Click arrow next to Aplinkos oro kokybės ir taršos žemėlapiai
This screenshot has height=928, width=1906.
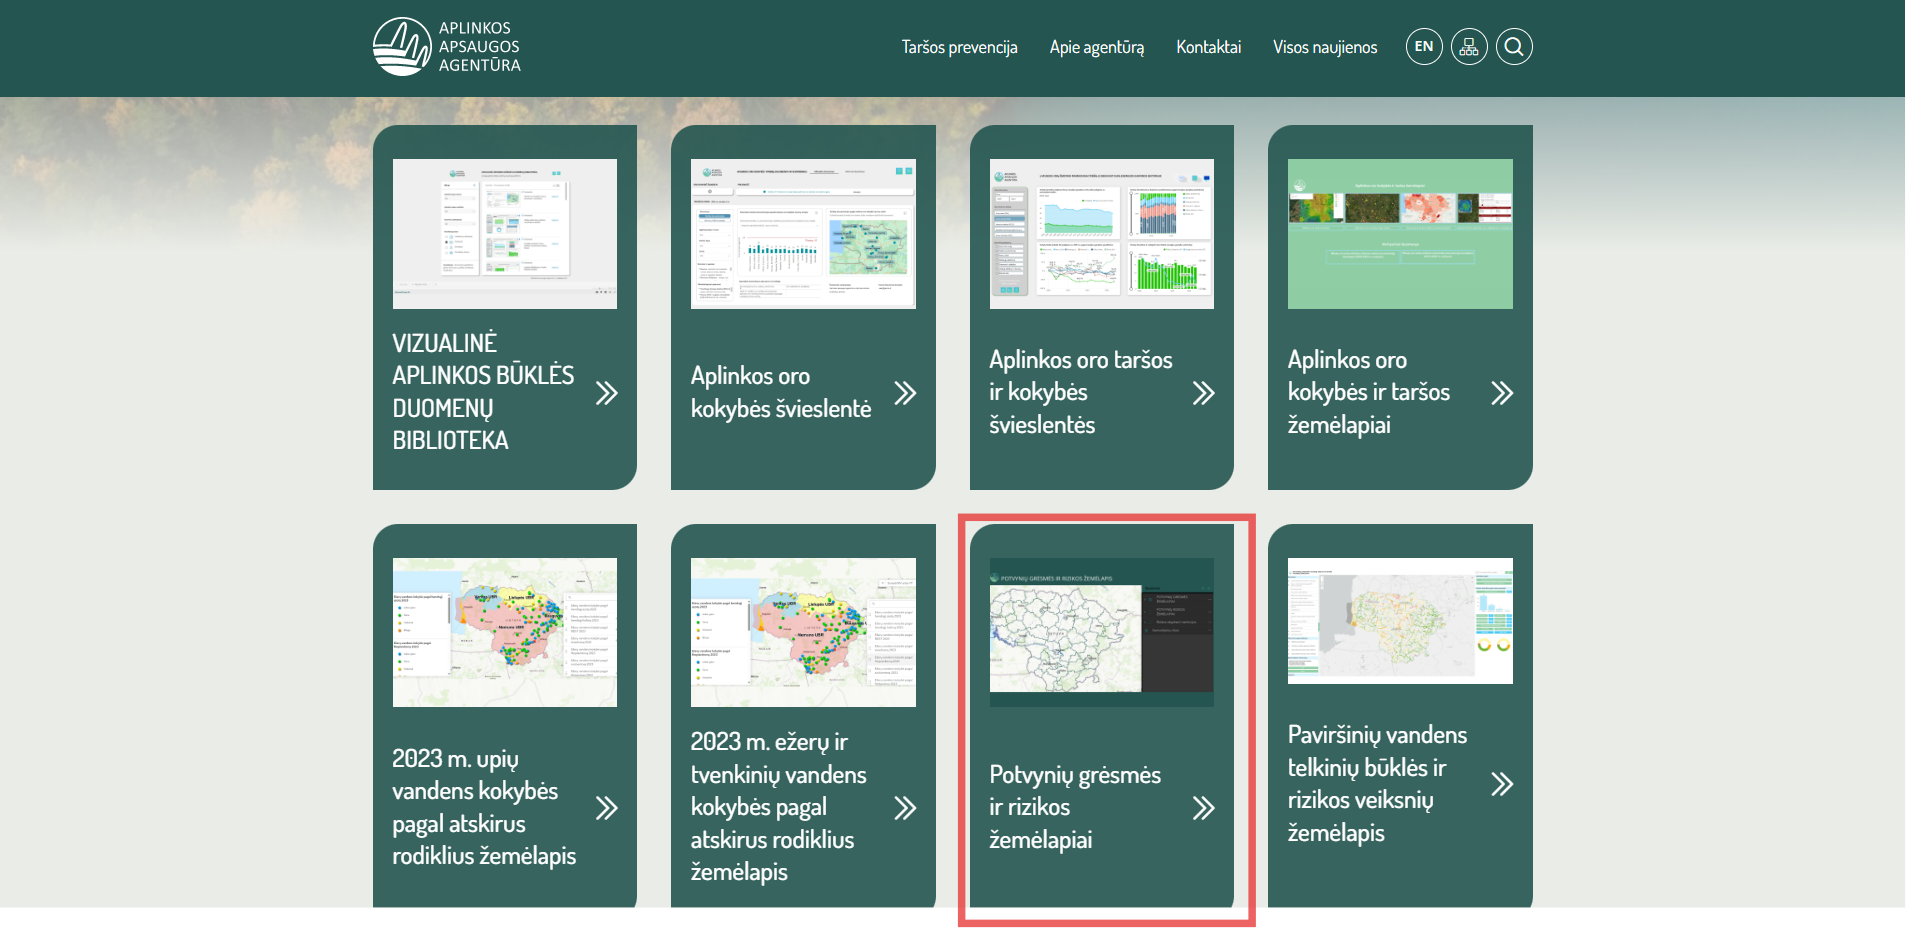[x=1501, y=393]
